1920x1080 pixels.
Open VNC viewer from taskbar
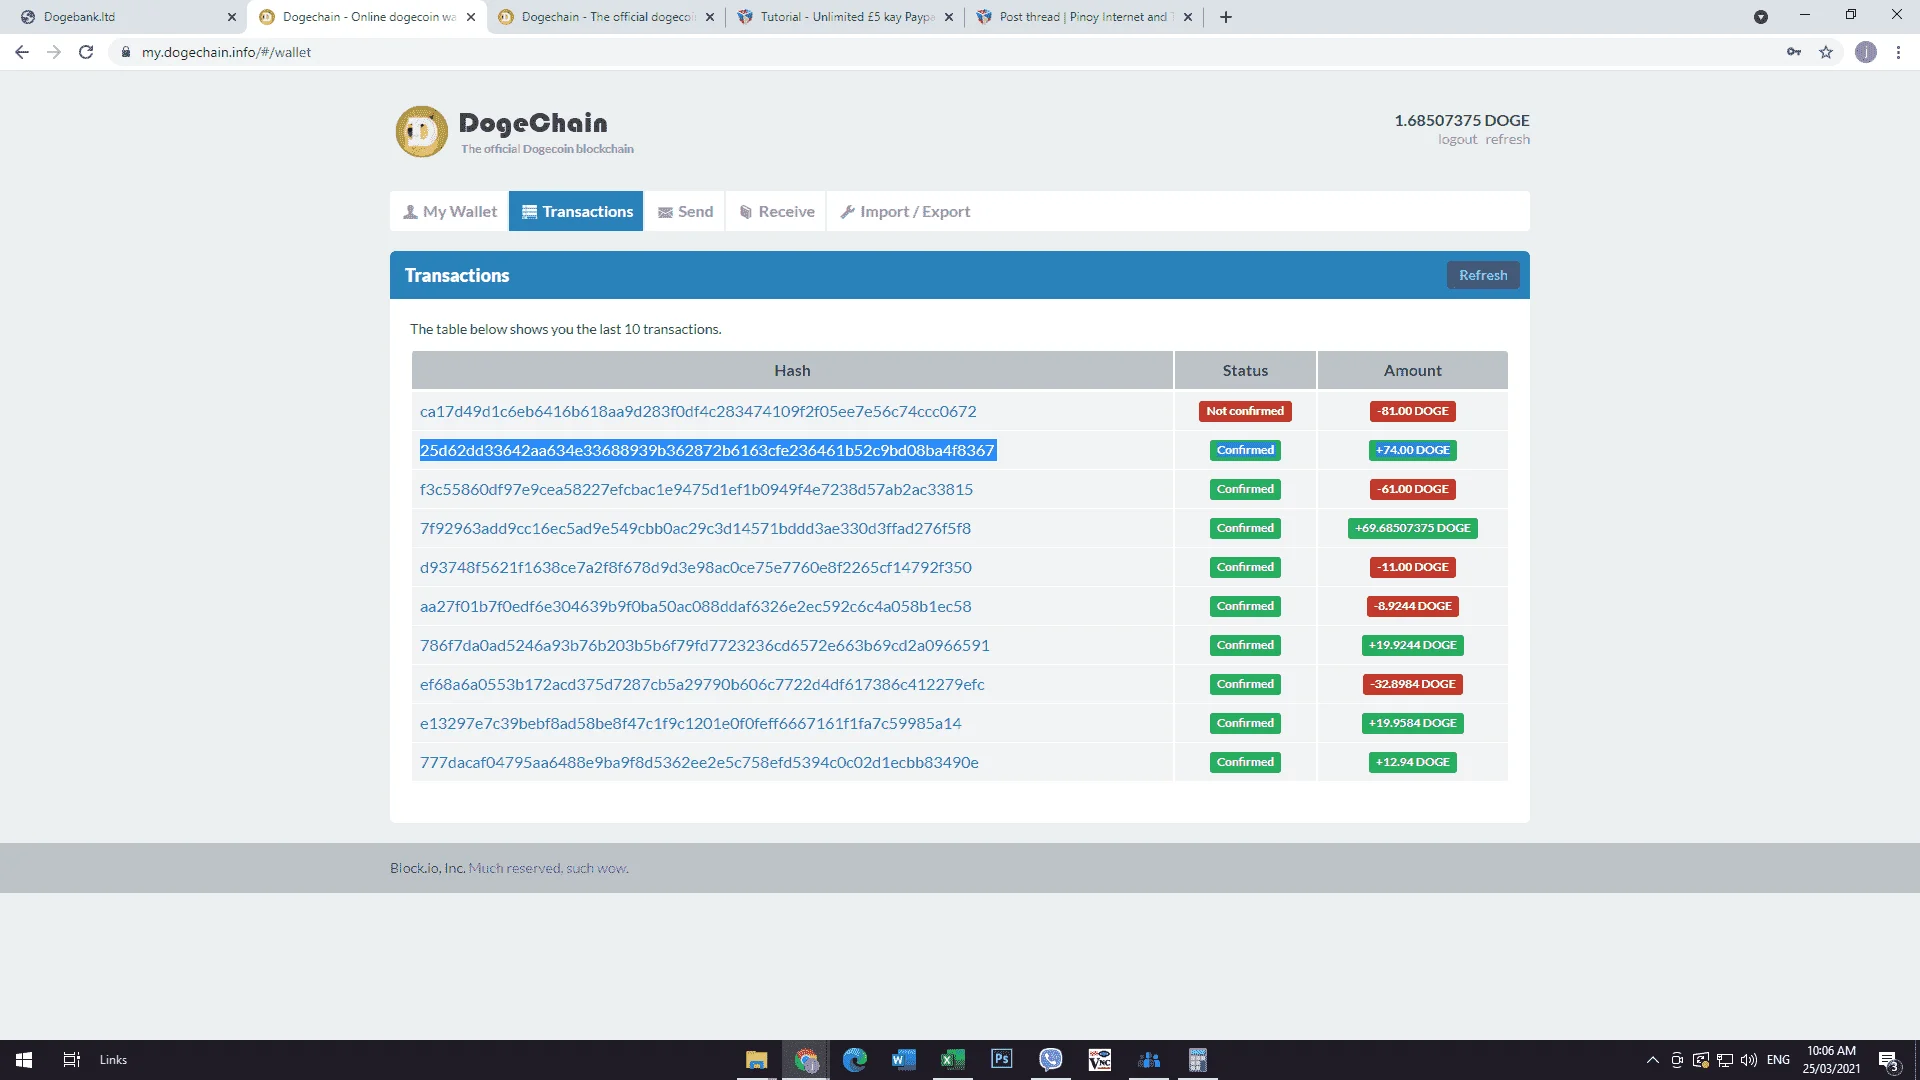pos(1099,1060)
